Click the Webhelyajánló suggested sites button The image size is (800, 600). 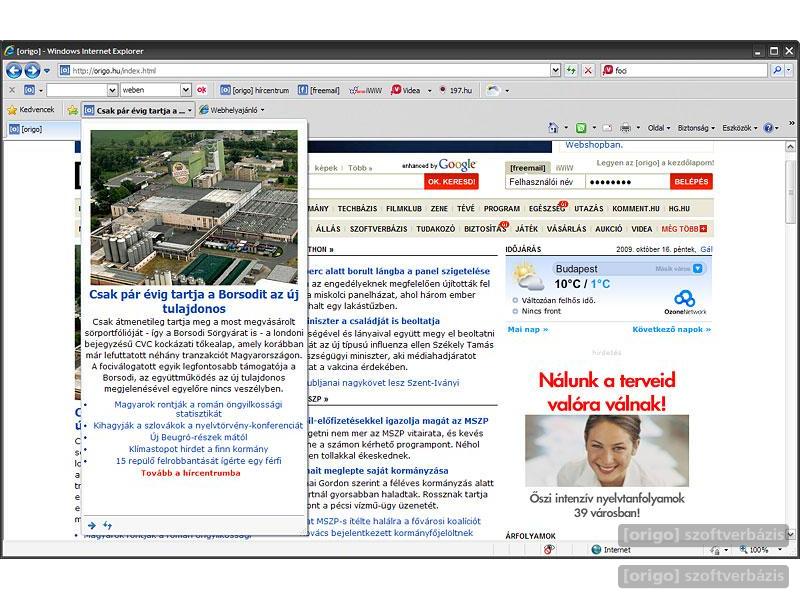(232, 110)
